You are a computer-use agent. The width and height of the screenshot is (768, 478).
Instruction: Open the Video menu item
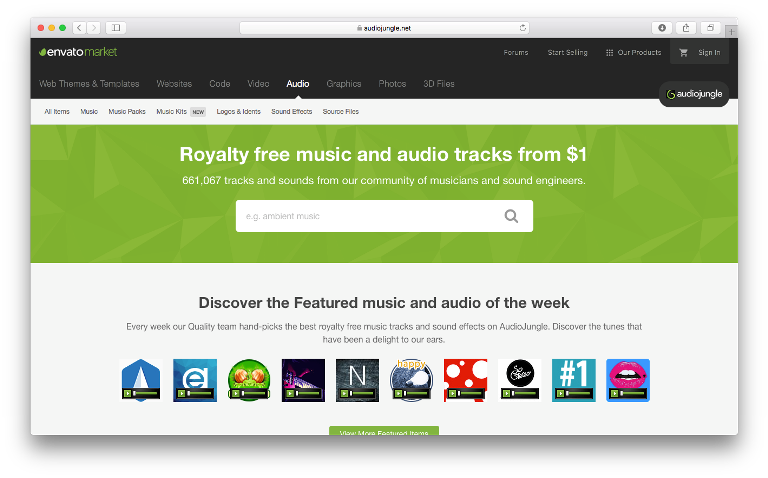(258, 84)
